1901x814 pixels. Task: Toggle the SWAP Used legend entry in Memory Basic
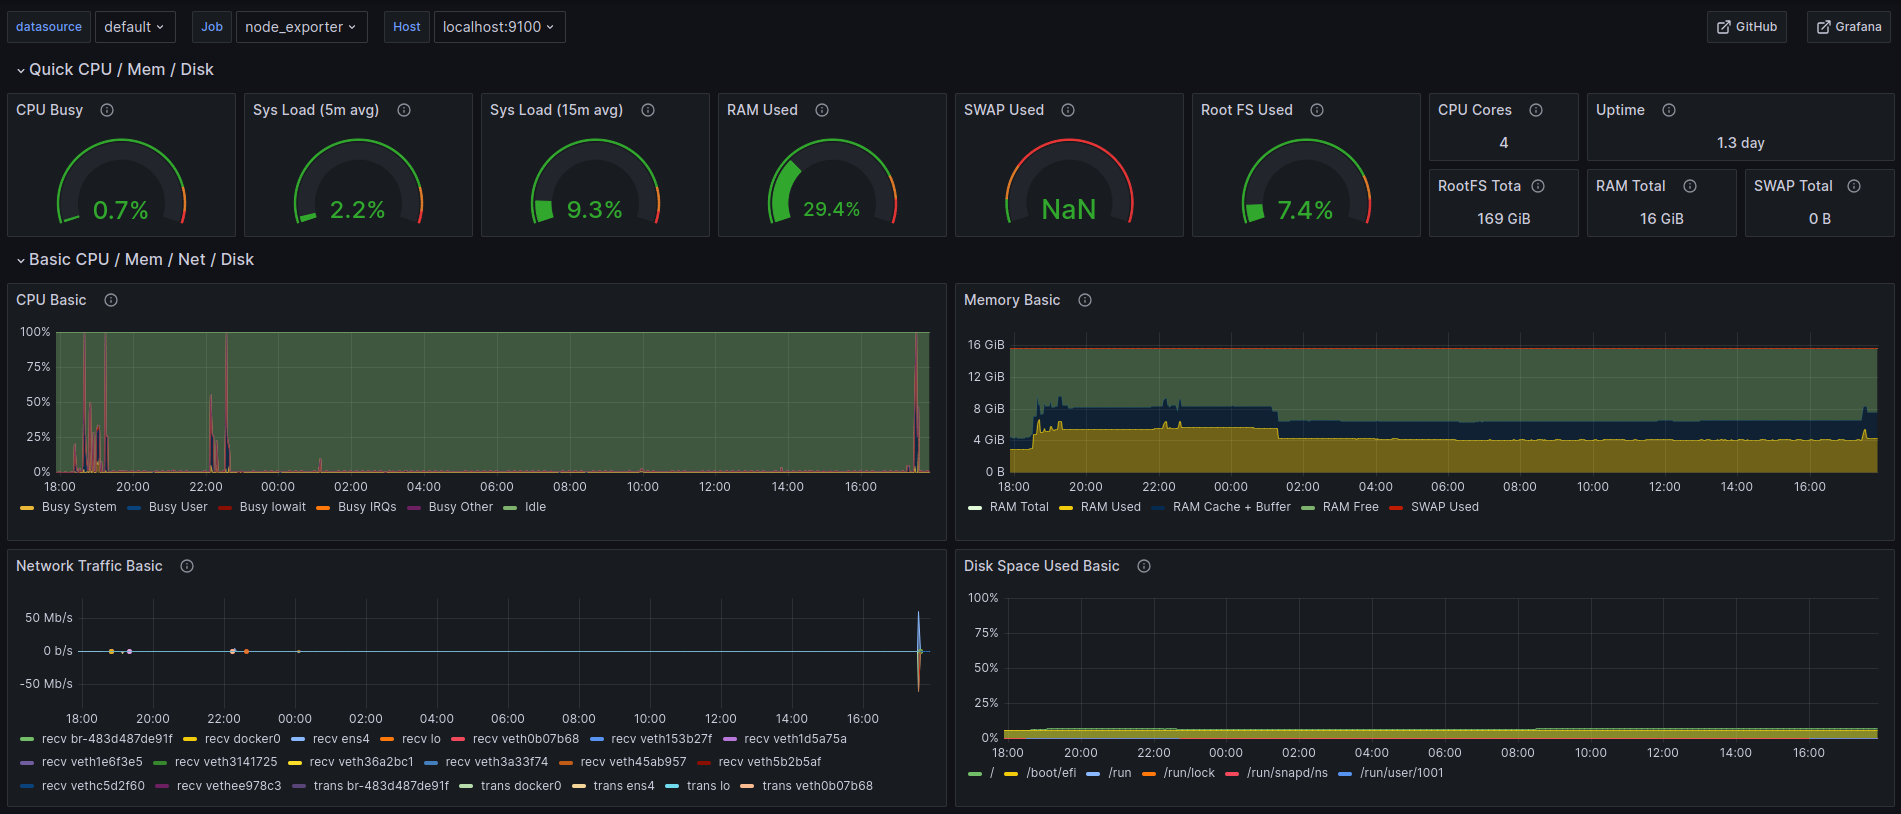1445,507
